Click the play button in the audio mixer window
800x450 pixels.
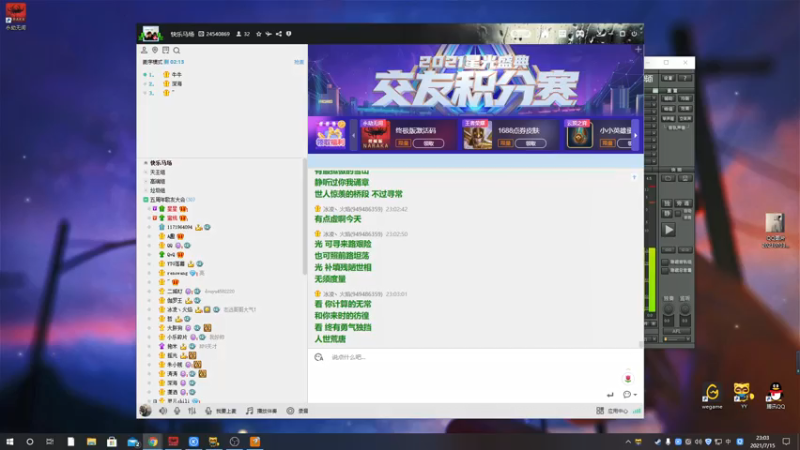(x=668, y=230)
